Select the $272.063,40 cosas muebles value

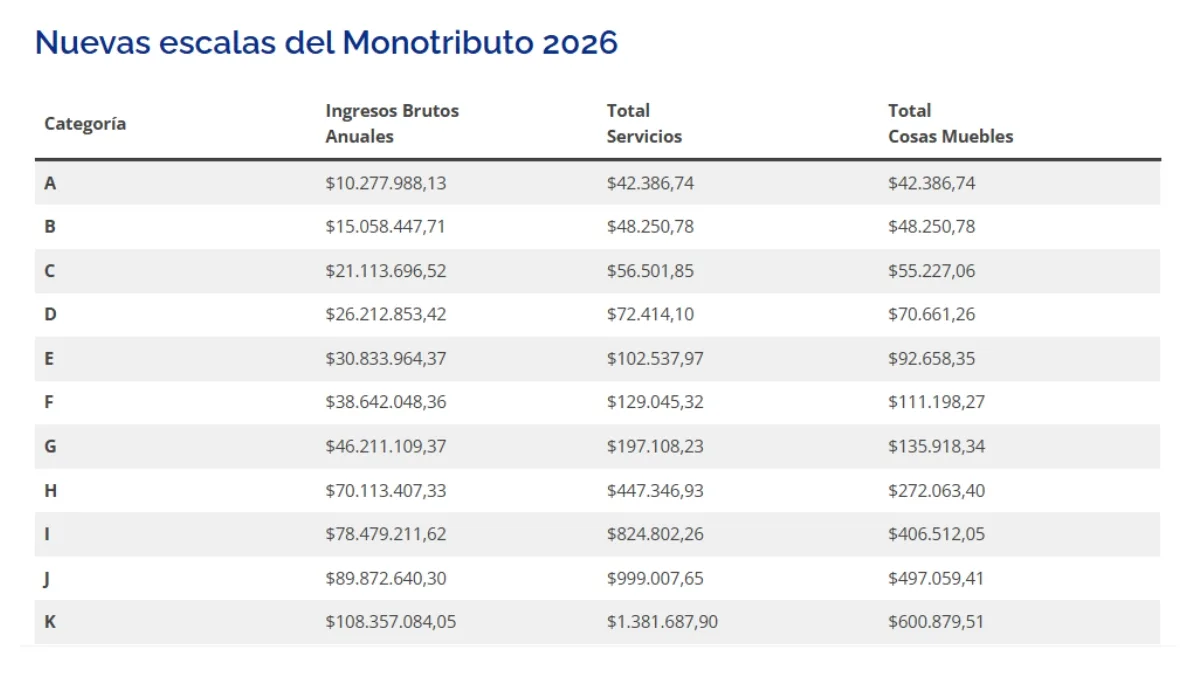tap(936, 490)
